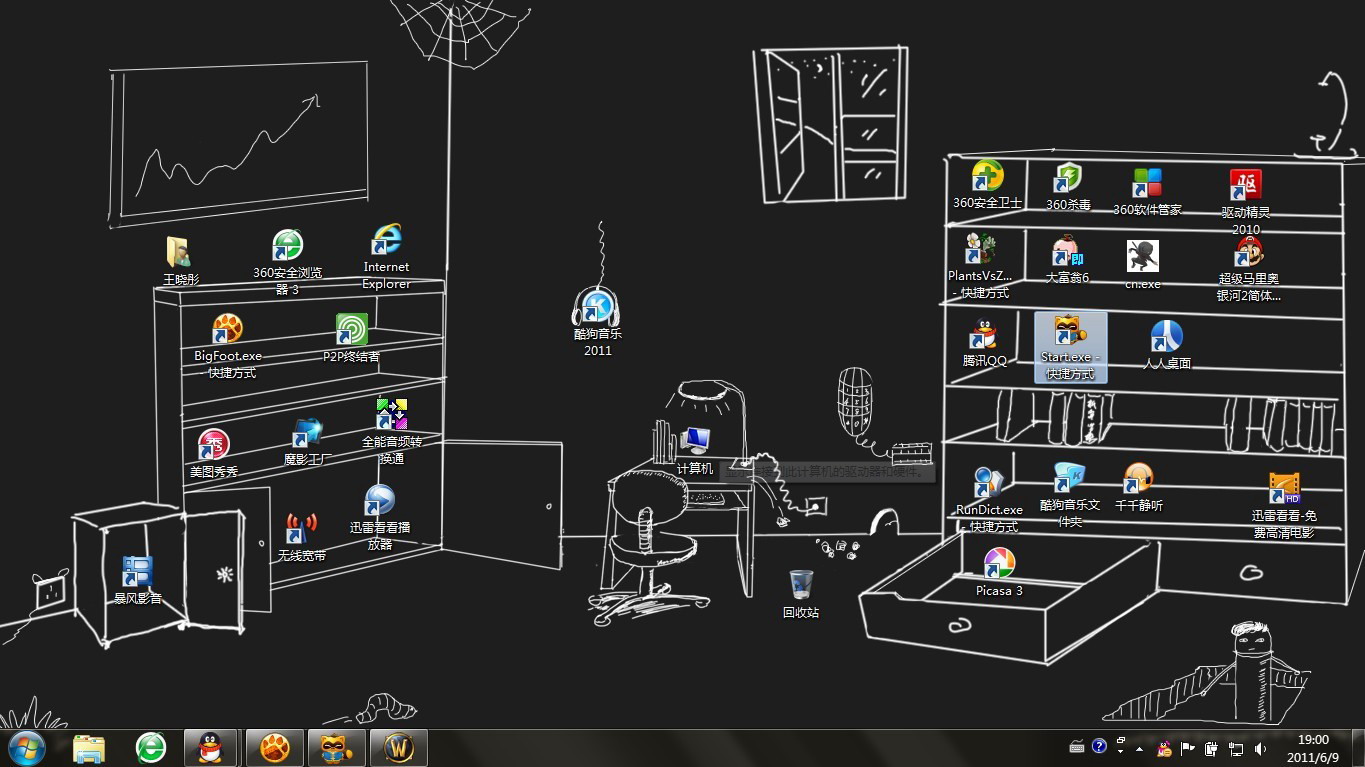Switch to the raccoon app taskbar button
1365x767 pixels.
pos(336,748)
